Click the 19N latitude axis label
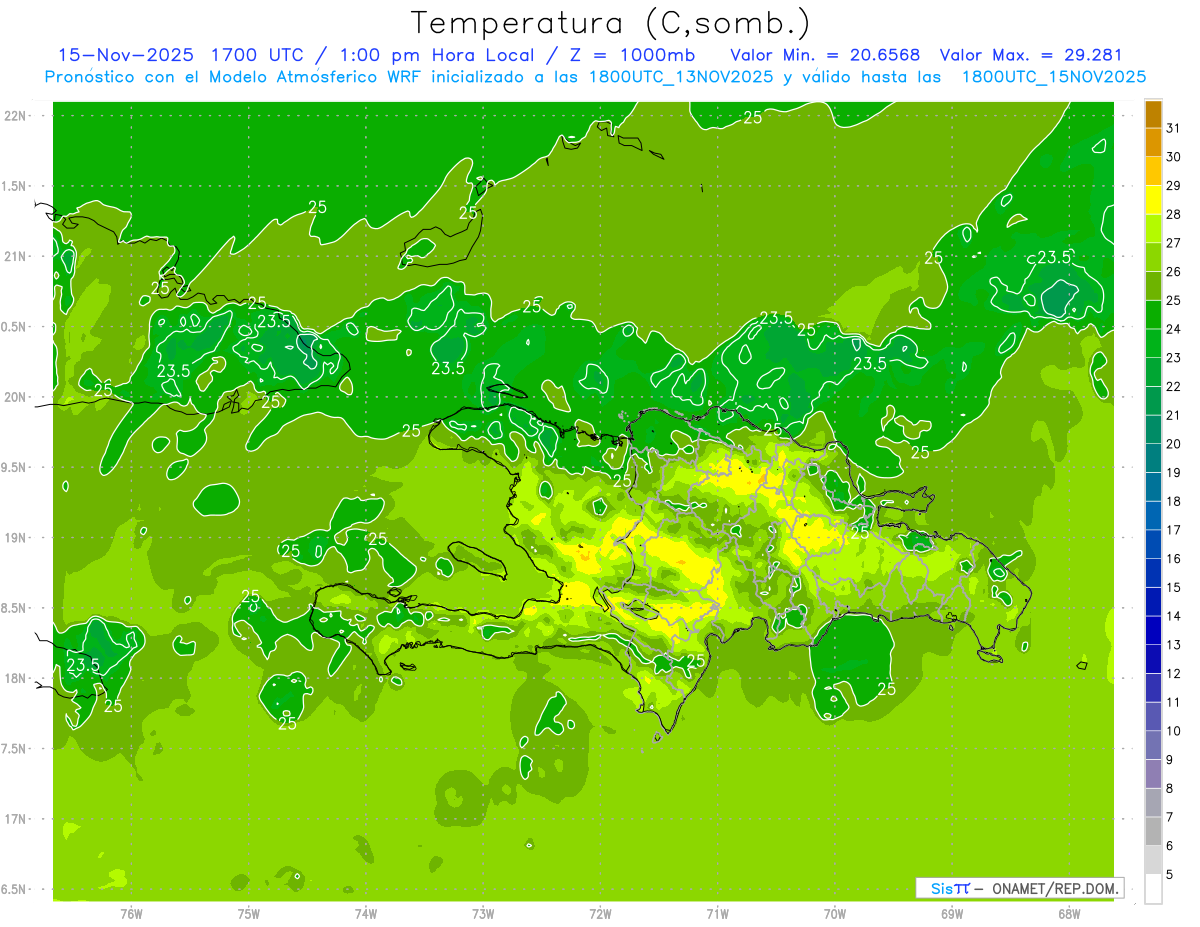Image resolution: width=1200 pixels, height=927 pixels. pos(14,537)
